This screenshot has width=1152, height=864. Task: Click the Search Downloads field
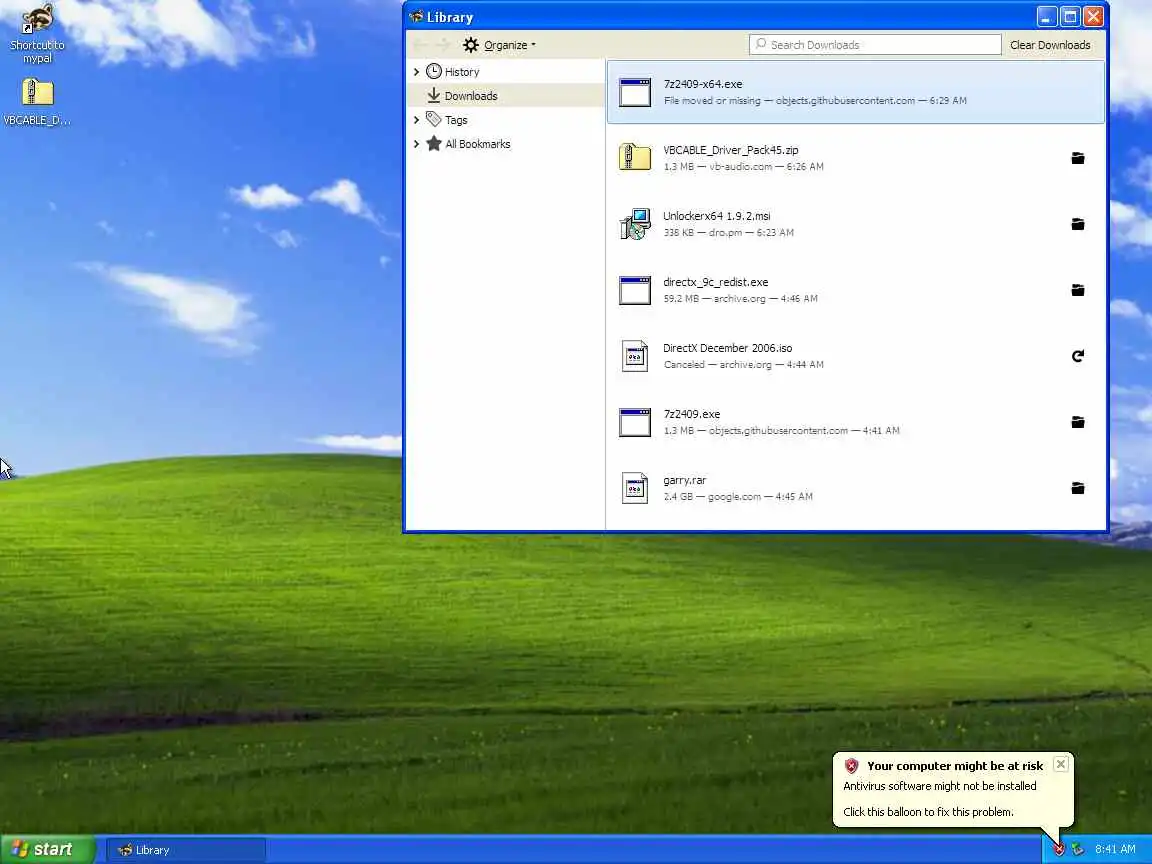[x=875, y=45]
